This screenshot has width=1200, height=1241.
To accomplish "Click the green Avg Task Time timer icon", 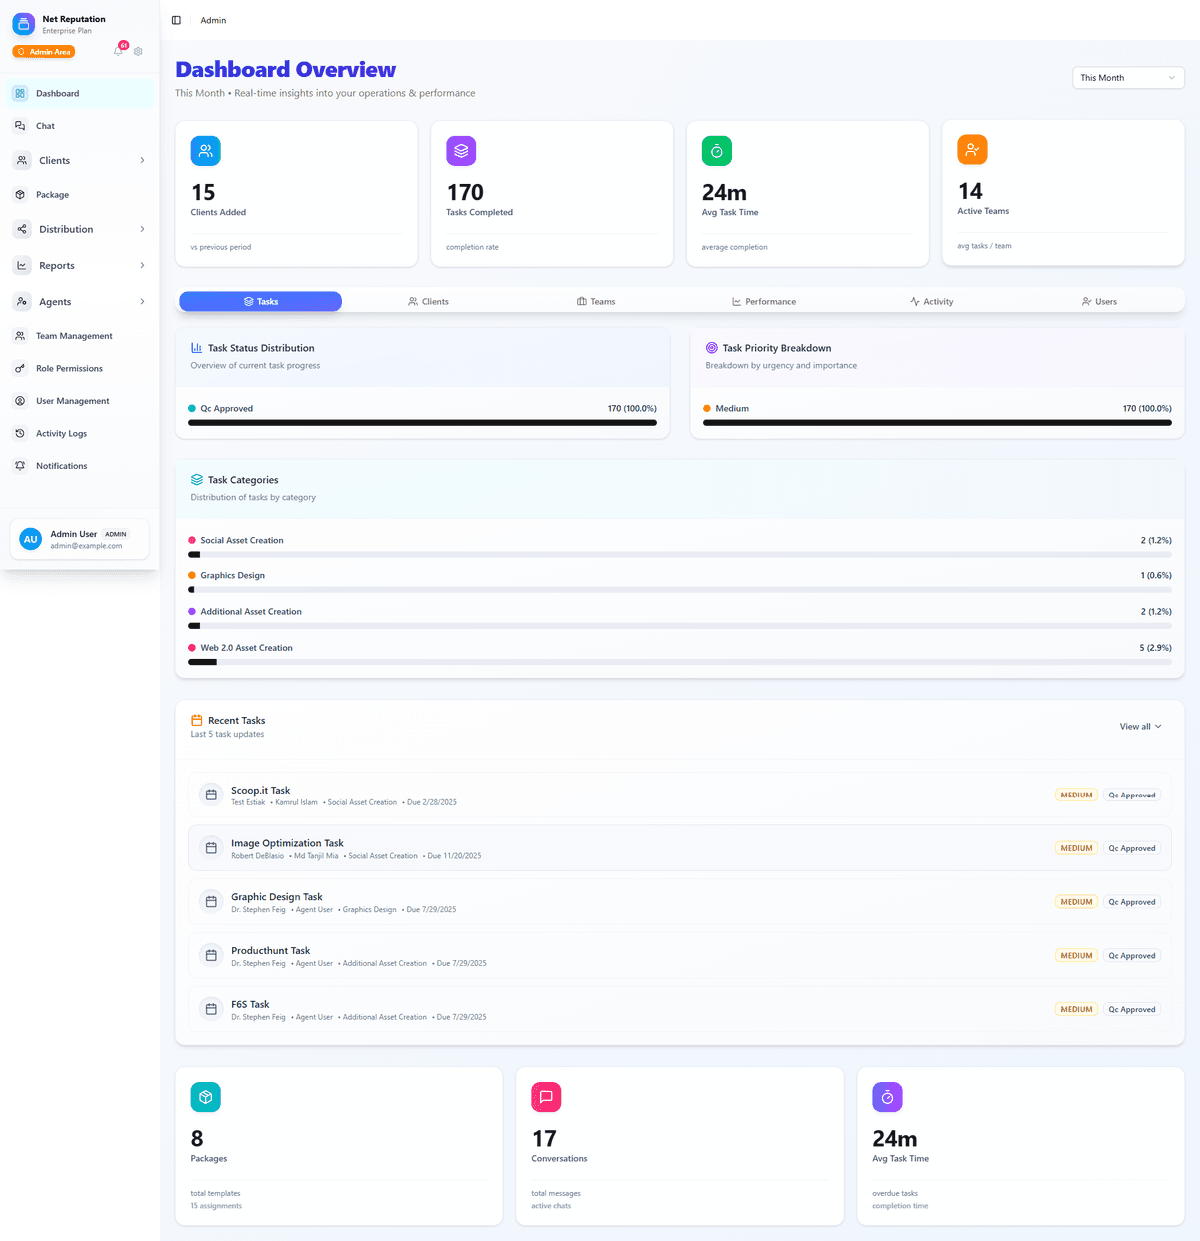I will pos(717,150).
